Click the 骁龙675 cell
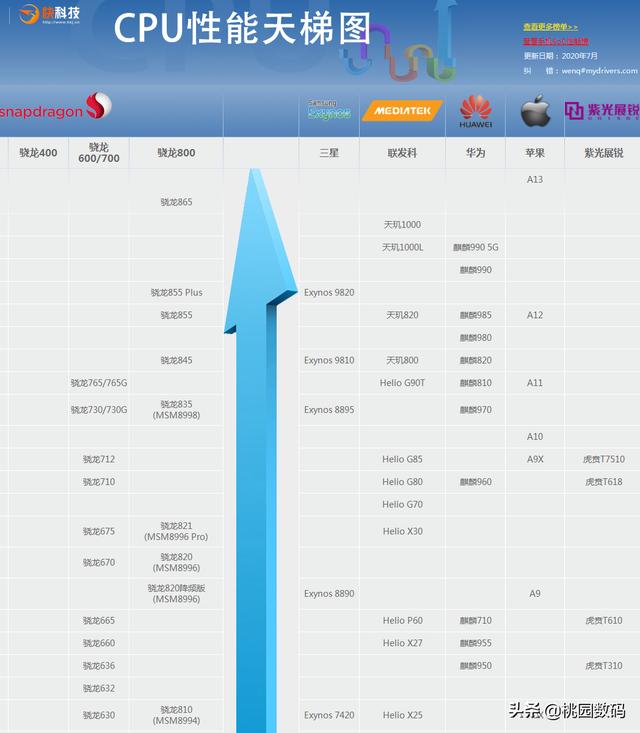The height and width of the screenshot is (733, 640). tap(99, 532)
